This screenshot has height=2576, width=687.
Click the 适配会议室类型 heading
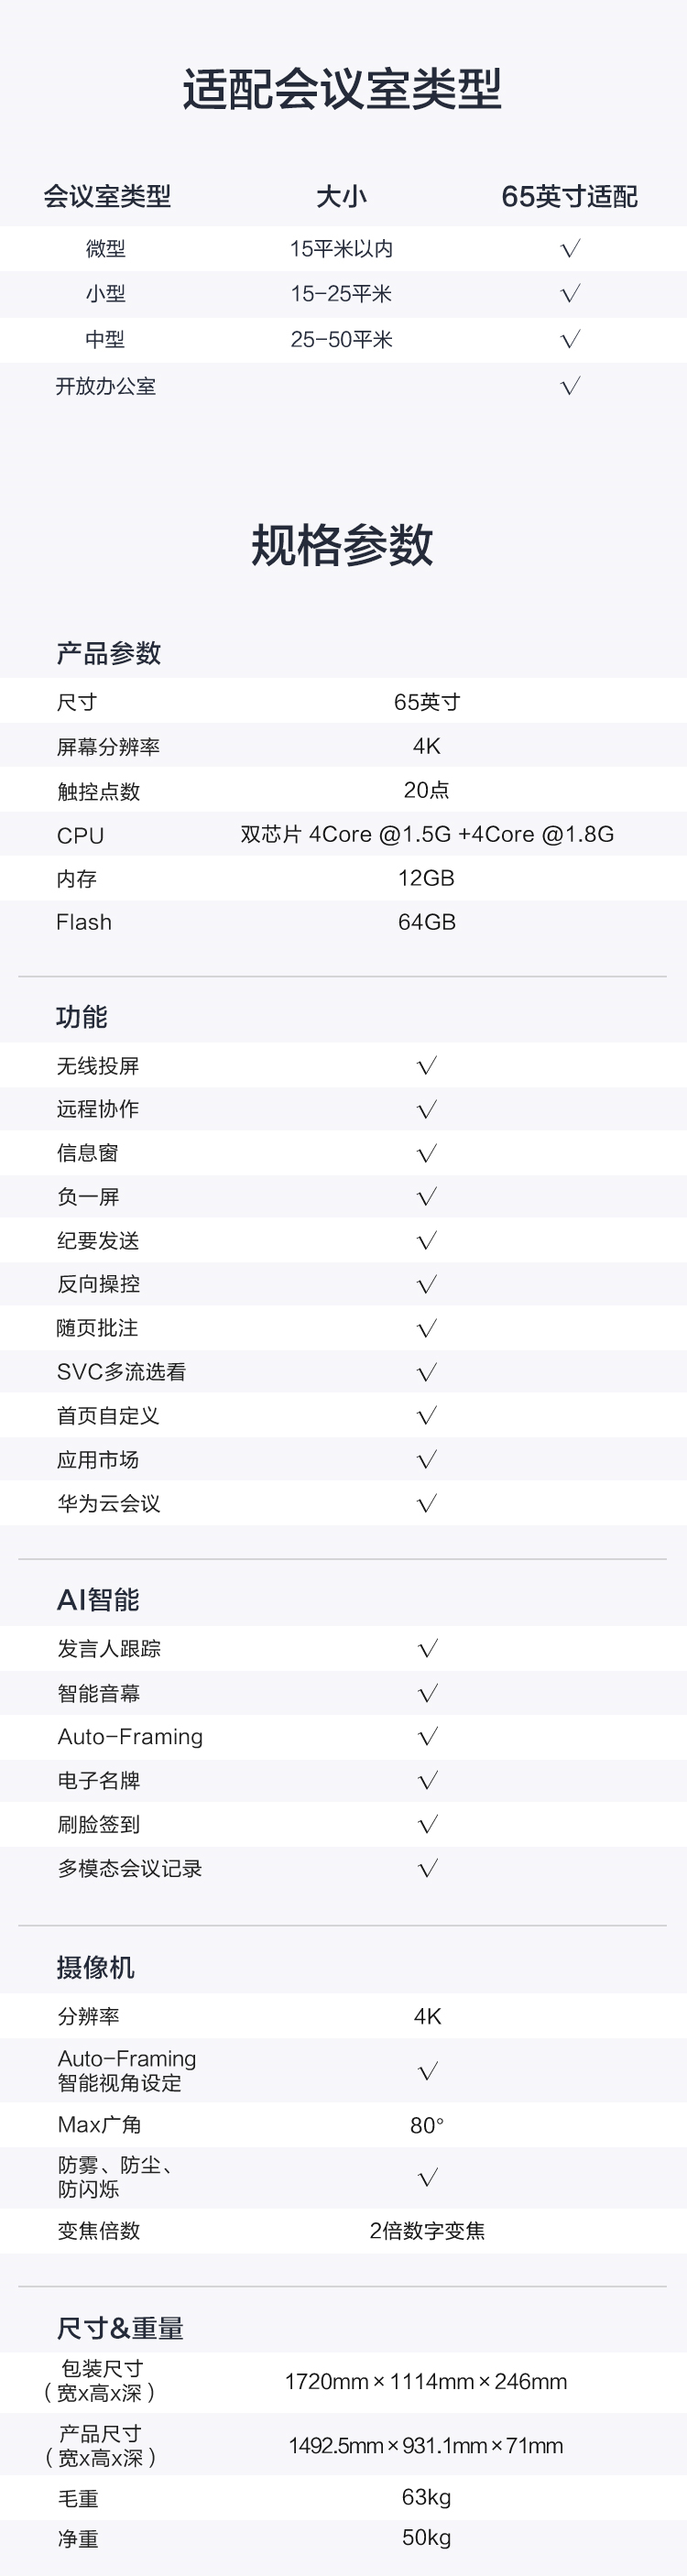tap(342, 90)
